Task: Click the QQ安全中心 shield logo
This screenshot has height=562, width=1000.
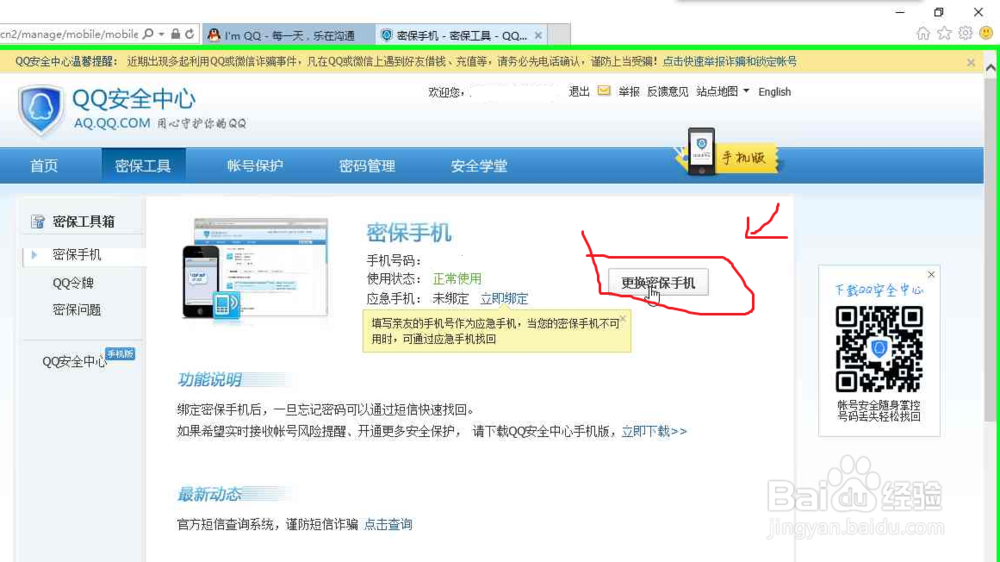Action: pyautogui.click(x=41, y=110)
